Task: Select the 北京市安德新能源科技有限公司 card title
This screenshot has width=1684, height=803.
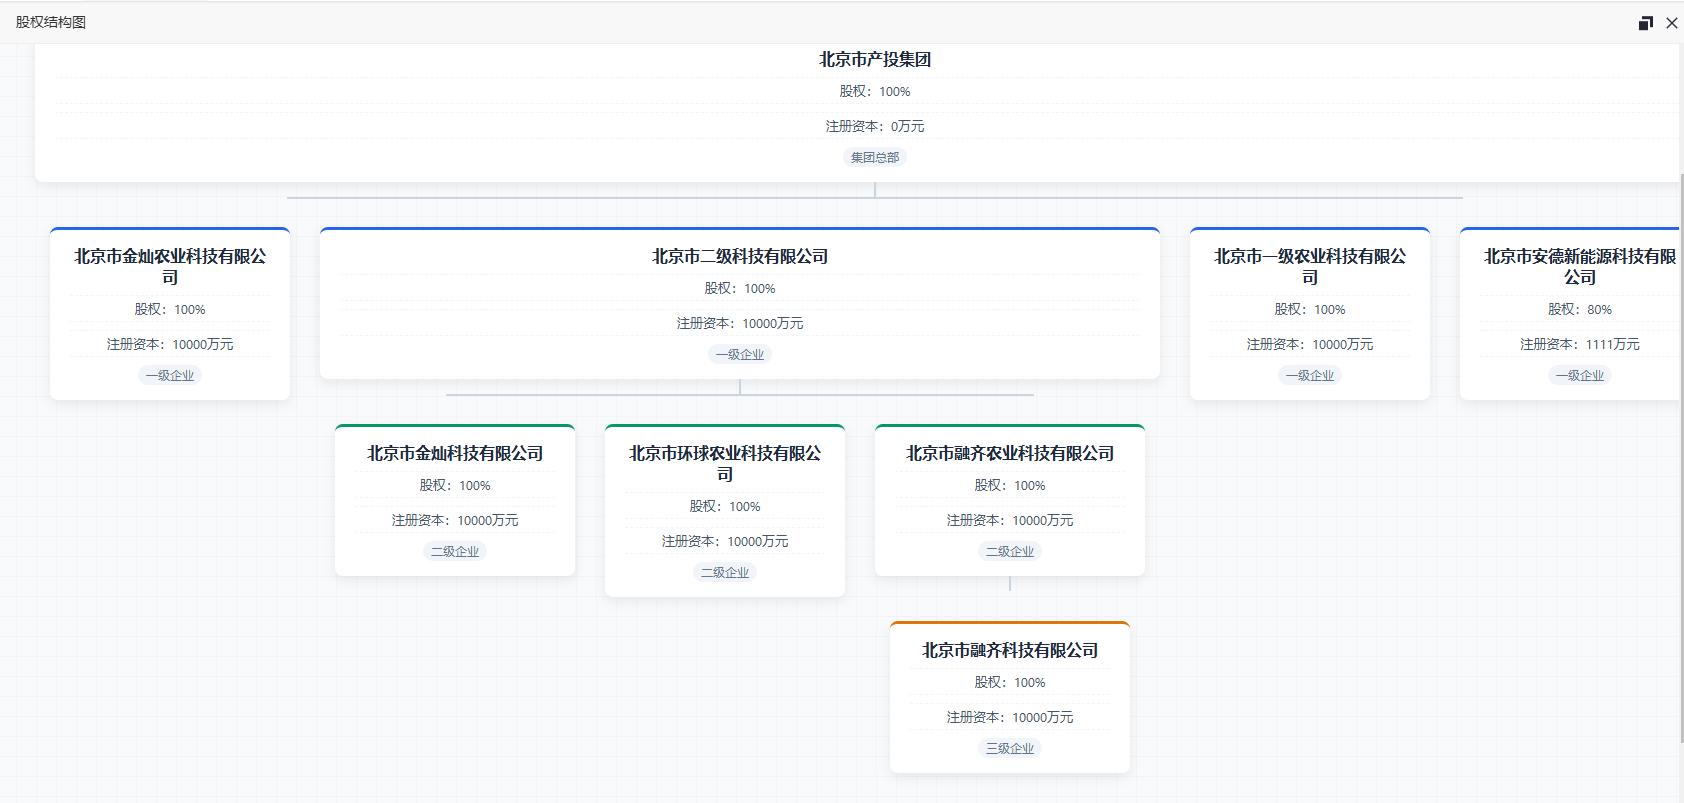Action: 1579,266
